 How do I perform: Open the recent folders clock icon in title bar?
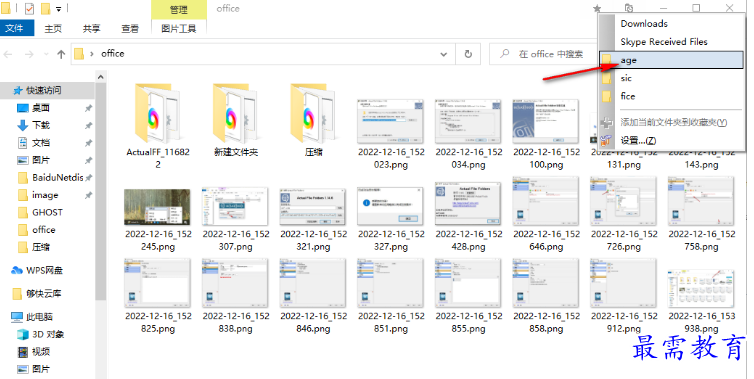click(x=628, y=8)
